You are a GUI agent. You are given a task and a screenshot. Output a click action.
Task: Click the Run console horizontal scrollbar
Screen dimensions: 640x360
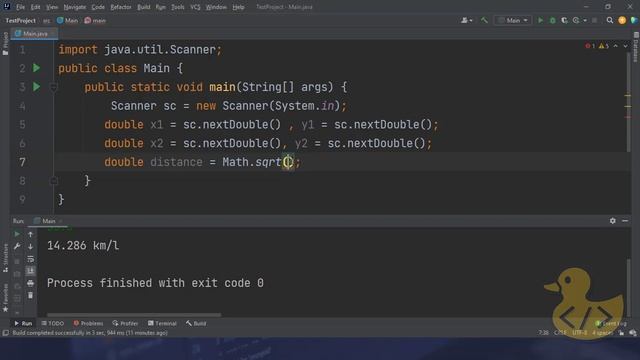click(134, 315)
